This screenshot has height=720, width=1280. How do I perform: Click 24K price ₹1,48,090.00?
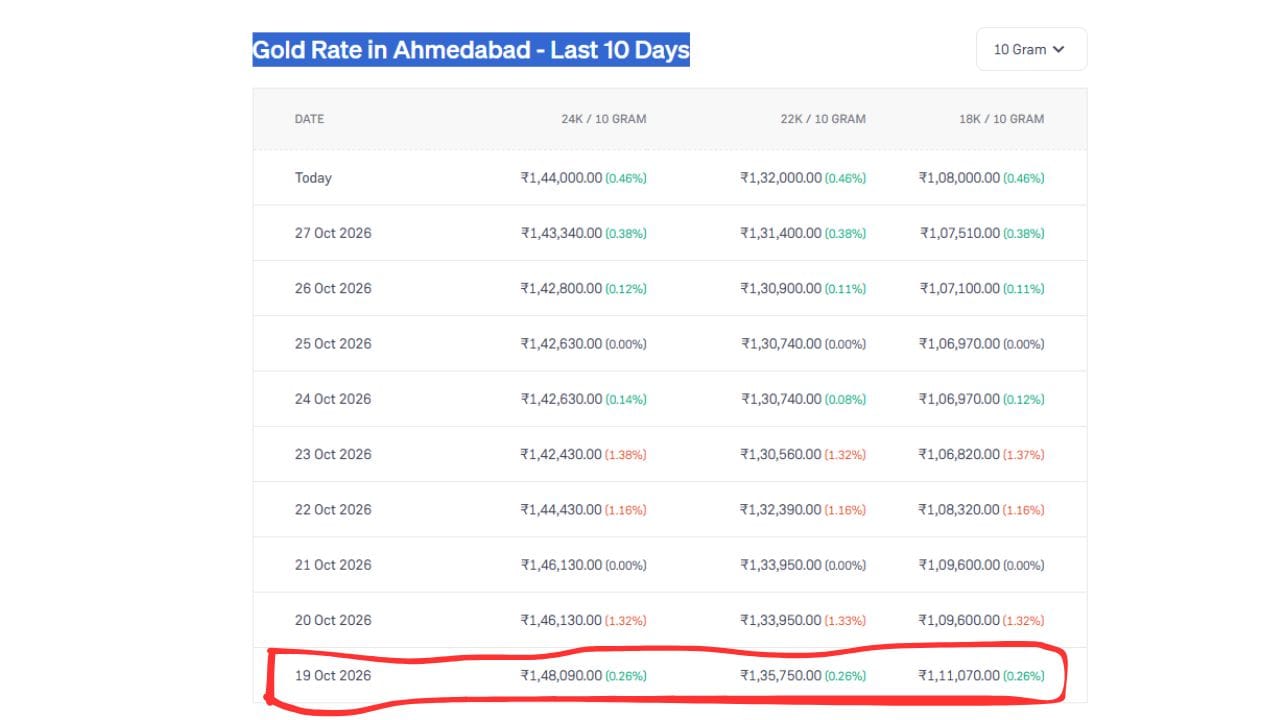pyautogui.click(x=561, y=675)
